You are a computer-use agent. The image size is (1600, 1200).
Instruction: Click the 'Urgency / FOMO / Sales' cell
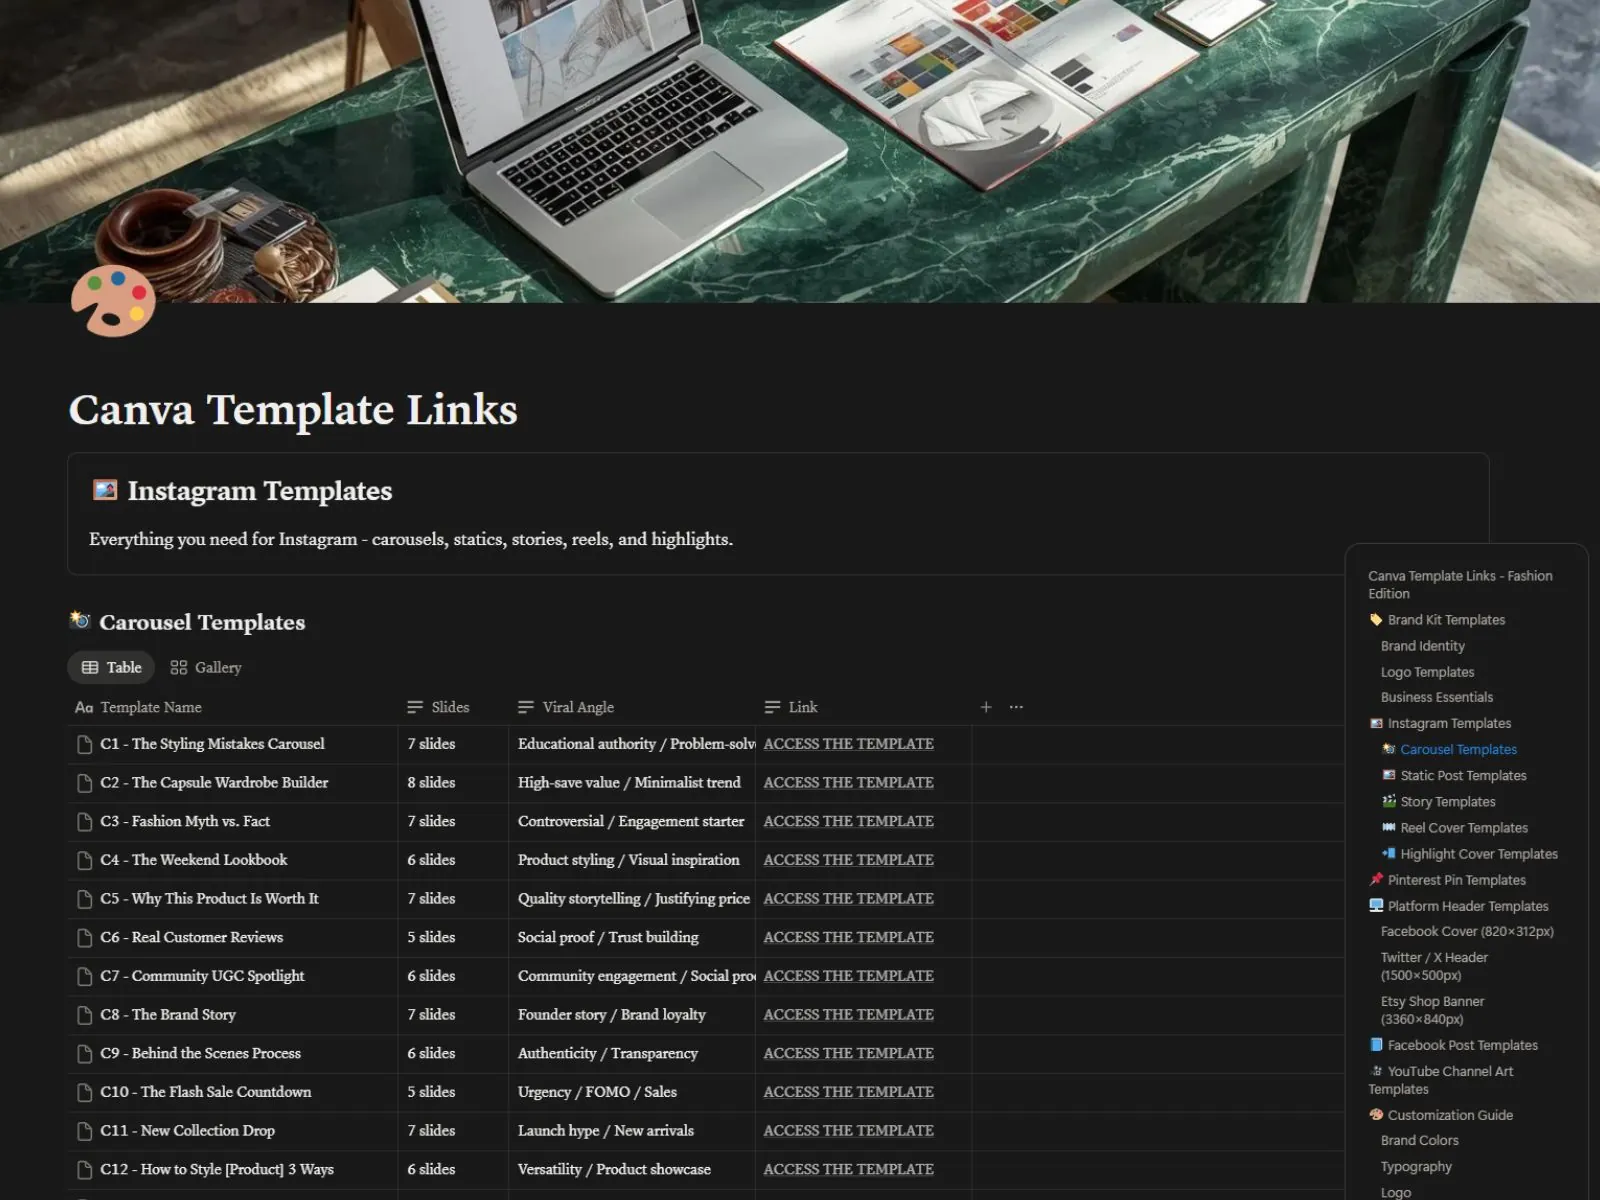click(631, 1092)
